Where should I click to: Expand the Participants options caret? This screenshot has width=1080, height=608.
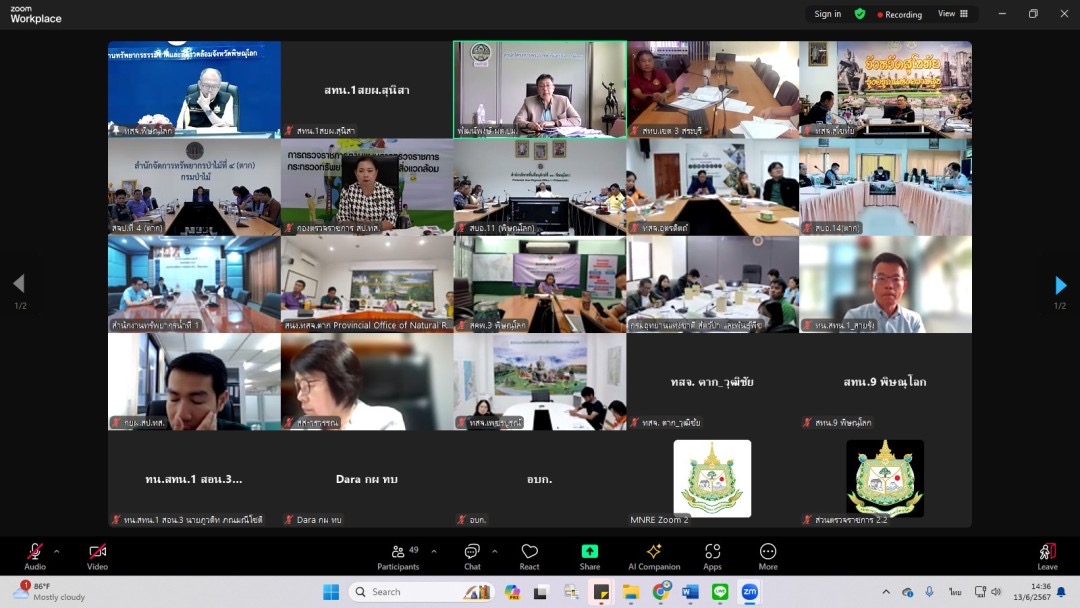[x=434, y=552]
